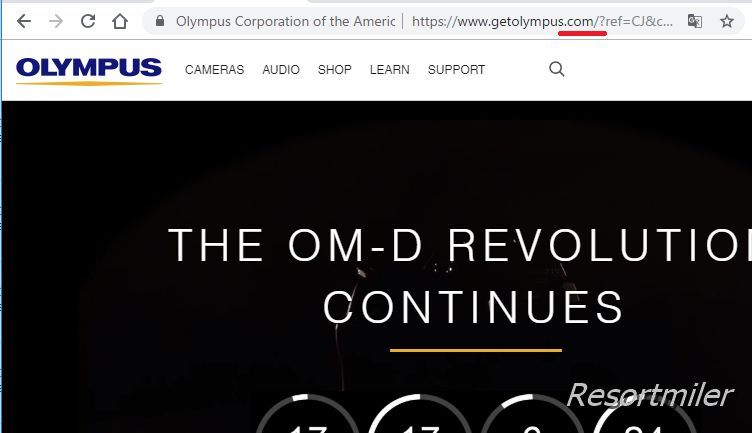Go to the browser home page
The height and width of the screenshot is (433, 752).
(120, 21)
